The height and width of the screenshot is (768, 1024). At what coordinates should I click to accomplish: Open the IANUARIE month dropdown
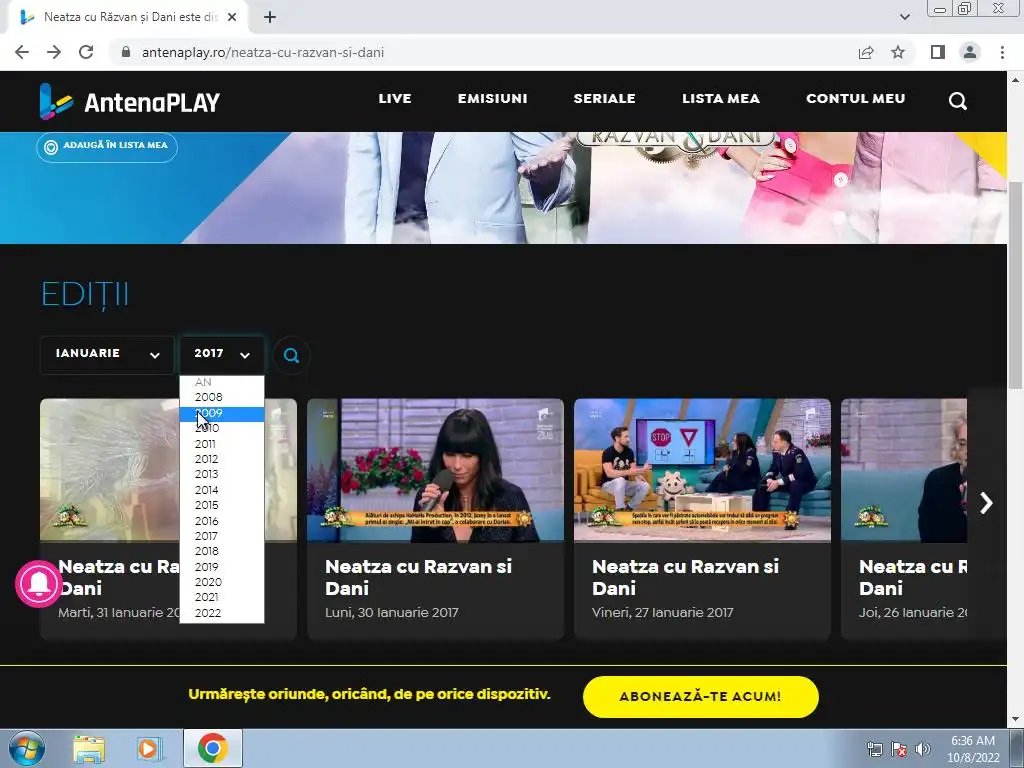click(x=107, y=355)
